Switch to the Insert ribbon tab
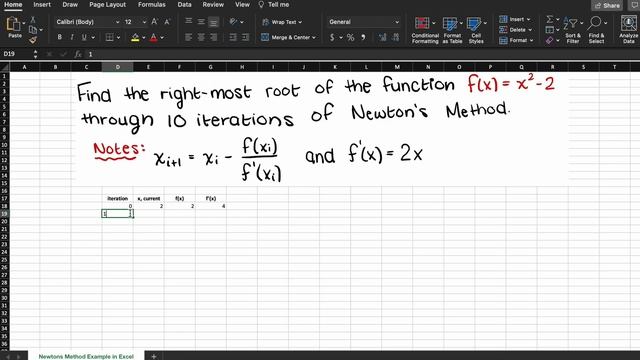The width and height of the screenshot is (640, 360). click(x=42, y=4)
